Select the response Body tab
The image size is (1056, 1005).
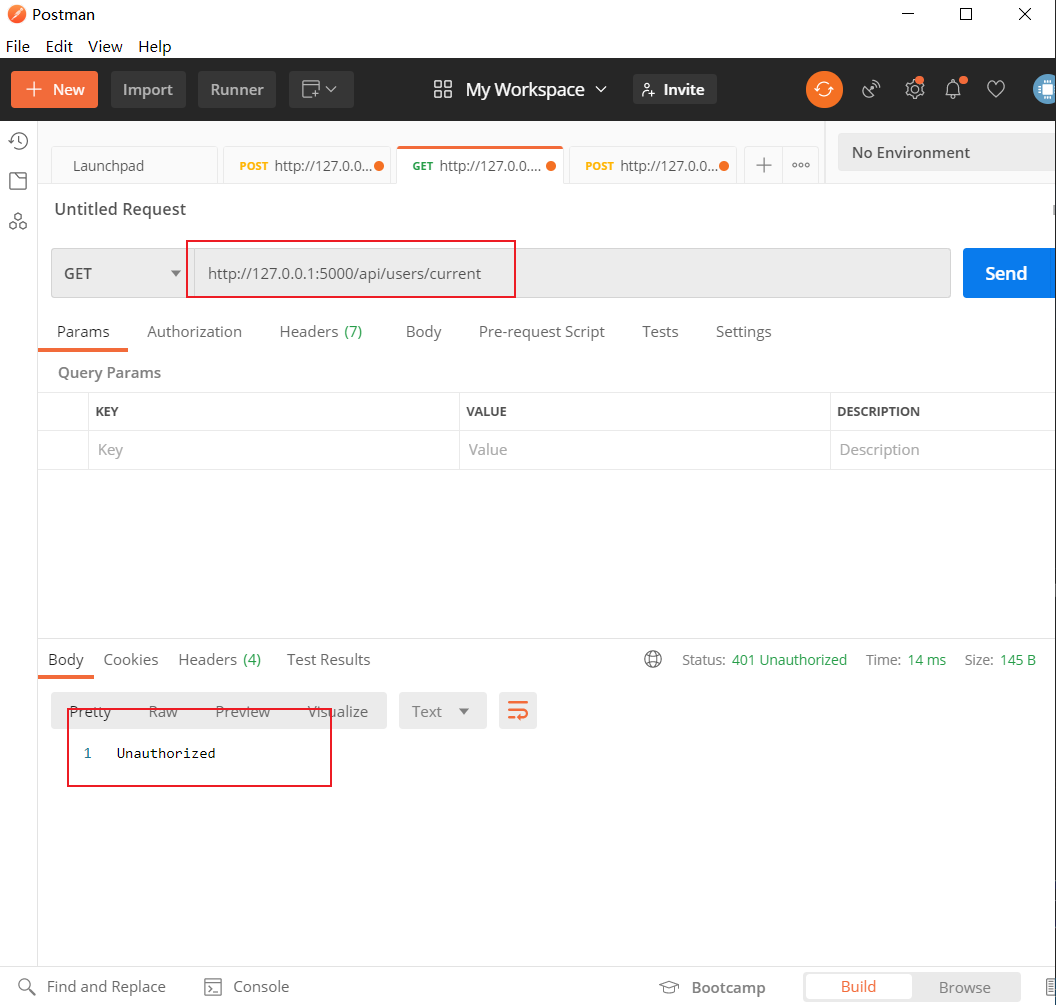66,659
